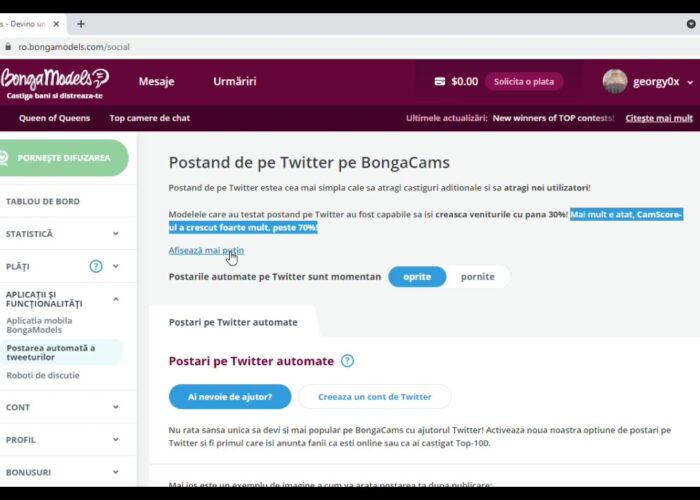
Task: Select Postarea automată a tweeturilor
Action: click(x=61, y=352)
